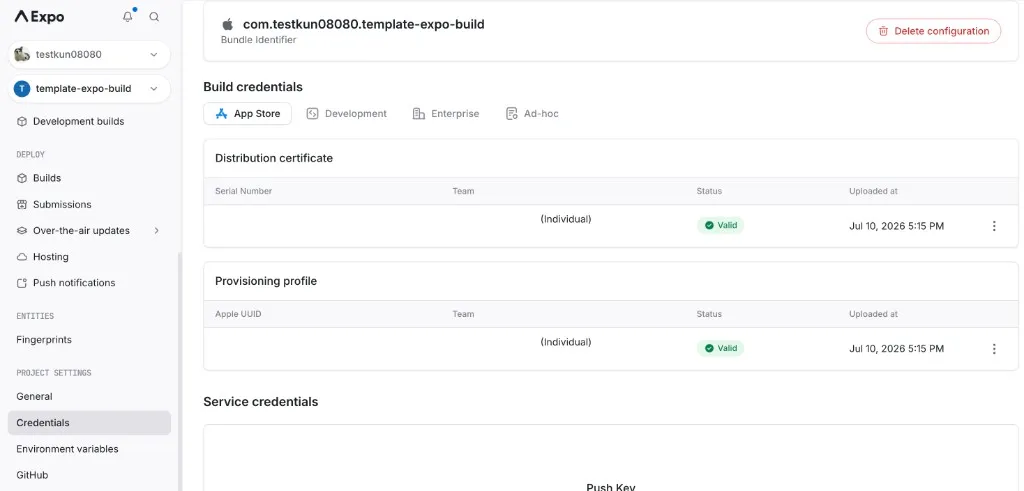
Task: Click the Serial Number column header
Action: pos(244,191)
